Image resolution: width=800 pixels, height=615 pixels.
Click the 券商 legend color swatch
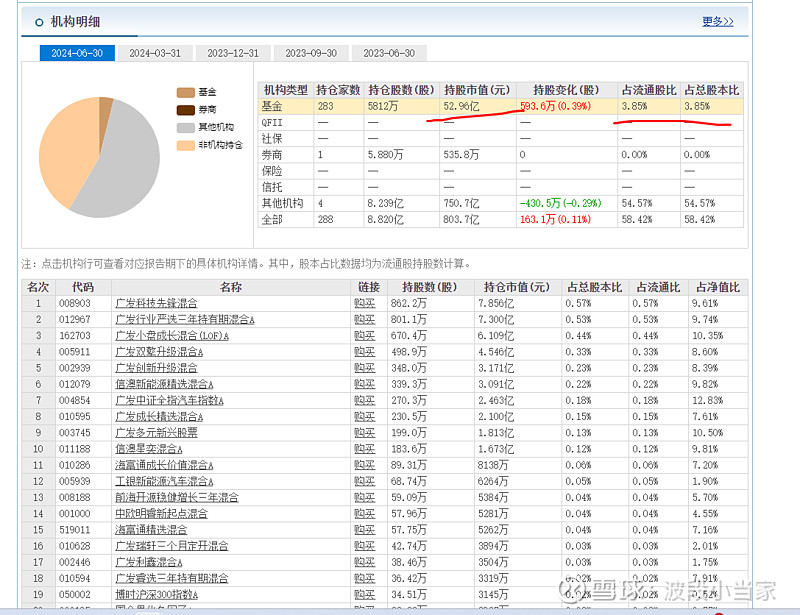(186, 110)
